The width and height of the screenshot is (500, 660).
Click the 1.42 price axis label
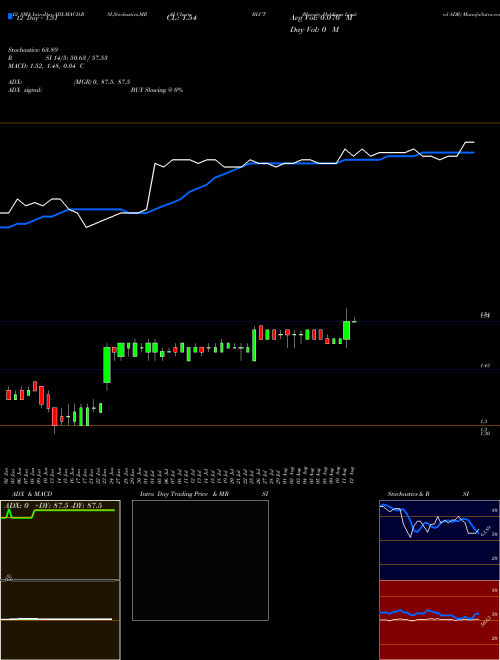pyautogui.click(x=485, y=366)
